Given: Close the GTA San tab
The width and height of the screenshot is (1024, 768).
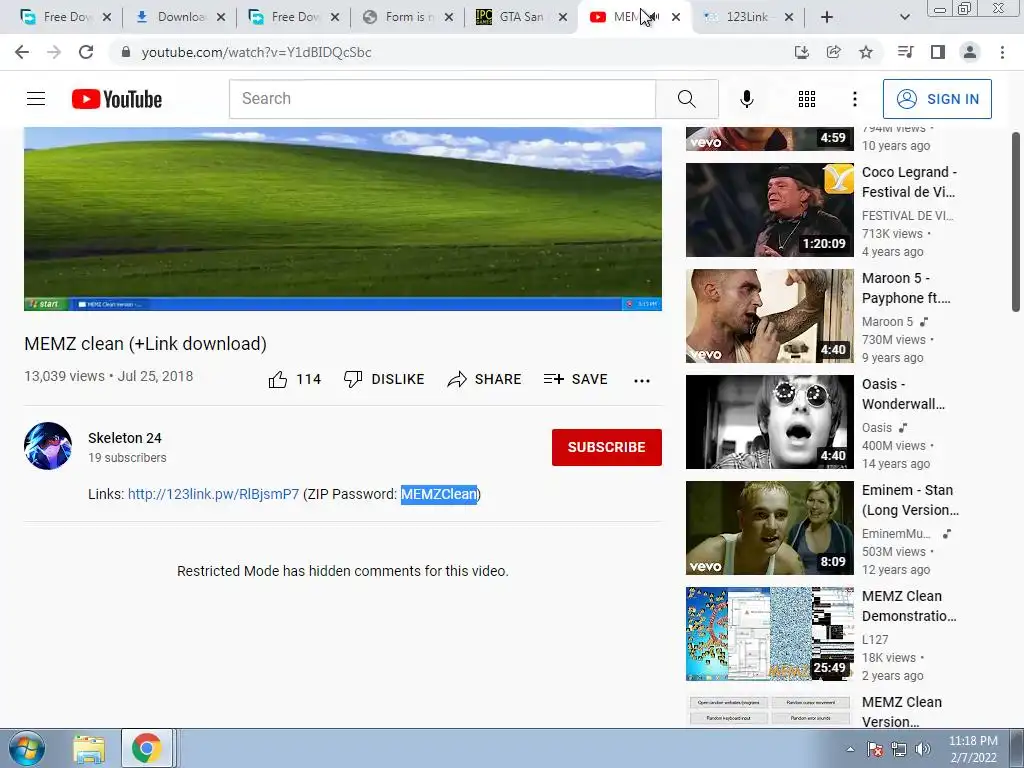Looking at the screenshot, I should click(563, 17).
